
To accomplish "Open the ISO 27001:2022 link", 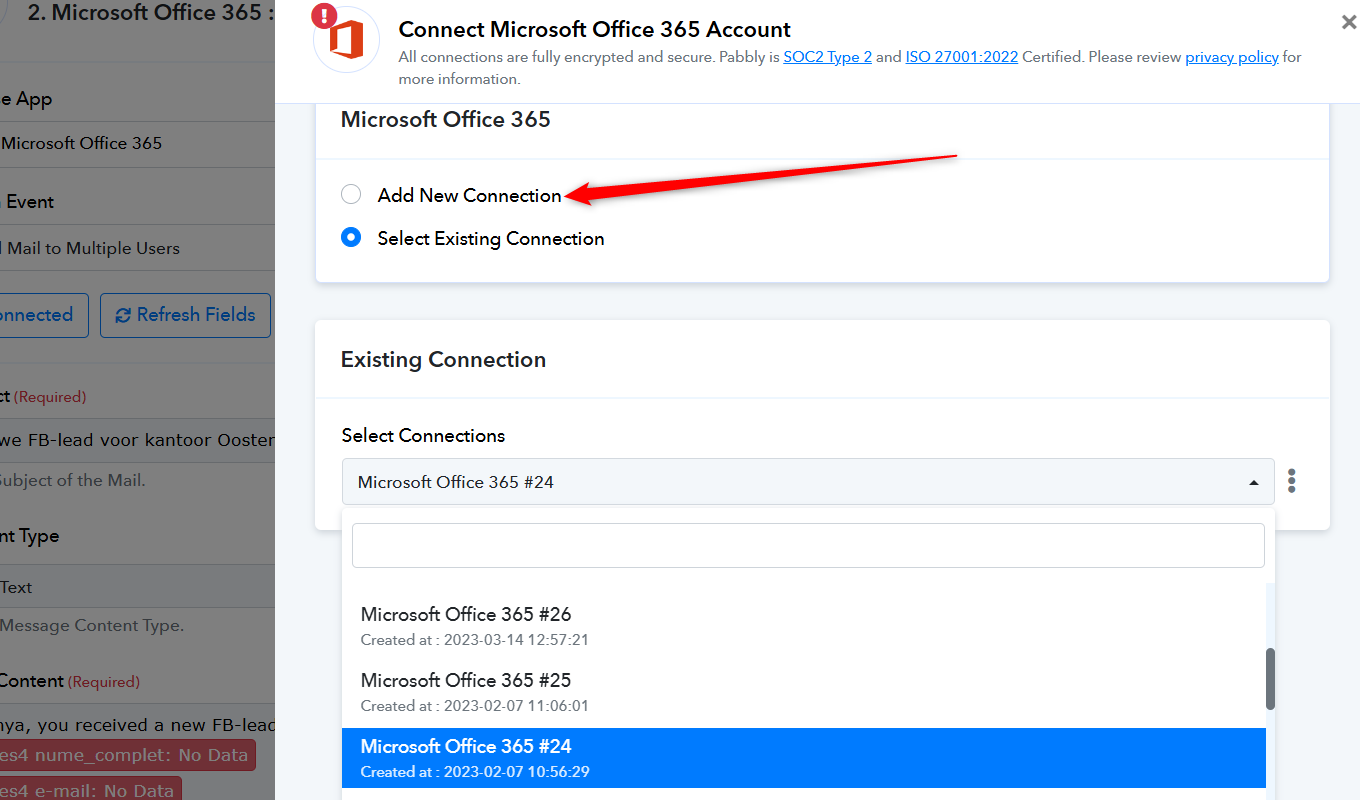I will coord(962,57).
